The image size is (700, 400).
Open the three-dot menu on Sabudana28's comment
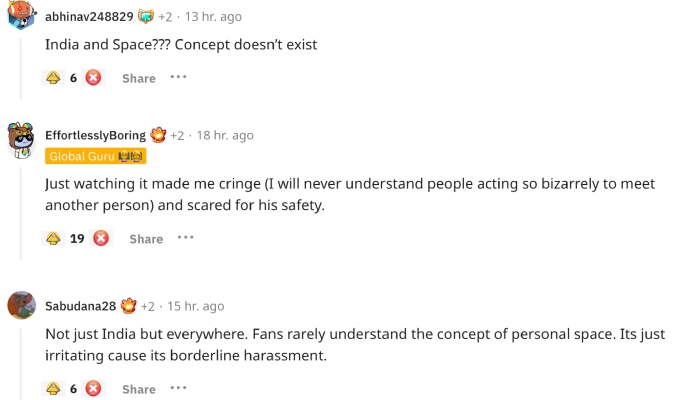[x=178, y=387]
